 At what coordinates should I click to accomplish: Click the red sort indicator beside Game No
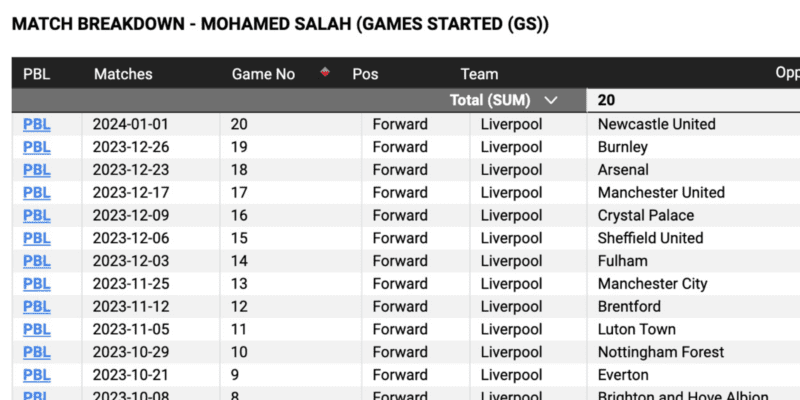coord(325,73)
